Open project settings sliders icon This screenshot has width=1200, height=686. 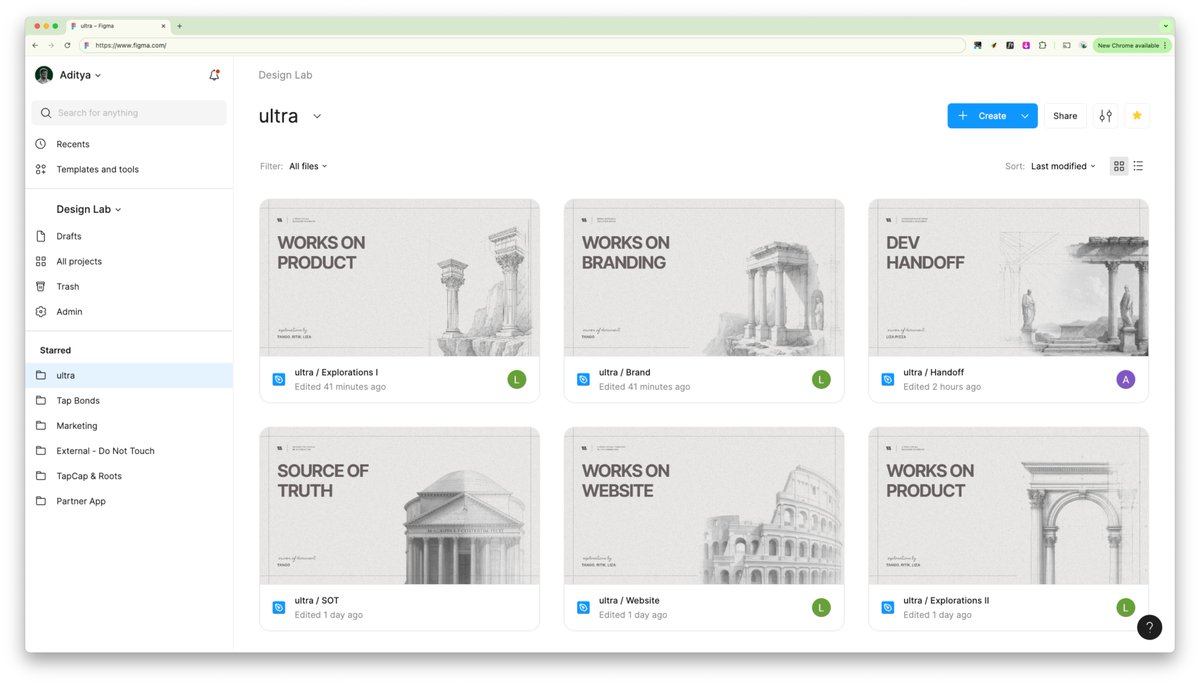(x=1105, y=116)
